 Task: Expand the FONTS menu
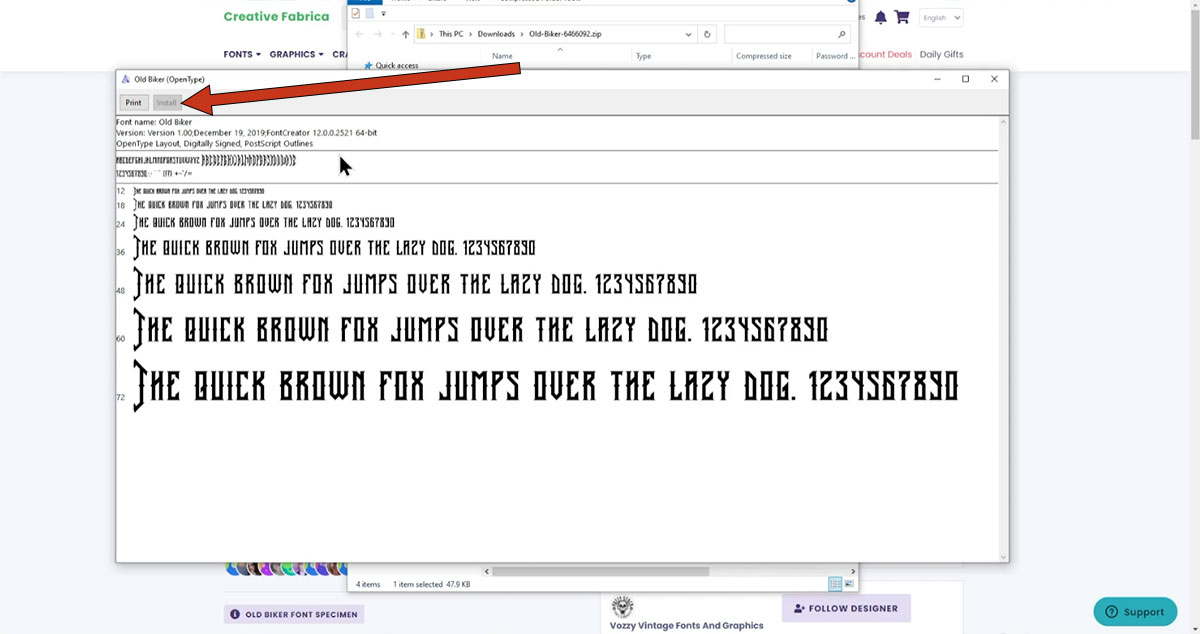(242, 54)
